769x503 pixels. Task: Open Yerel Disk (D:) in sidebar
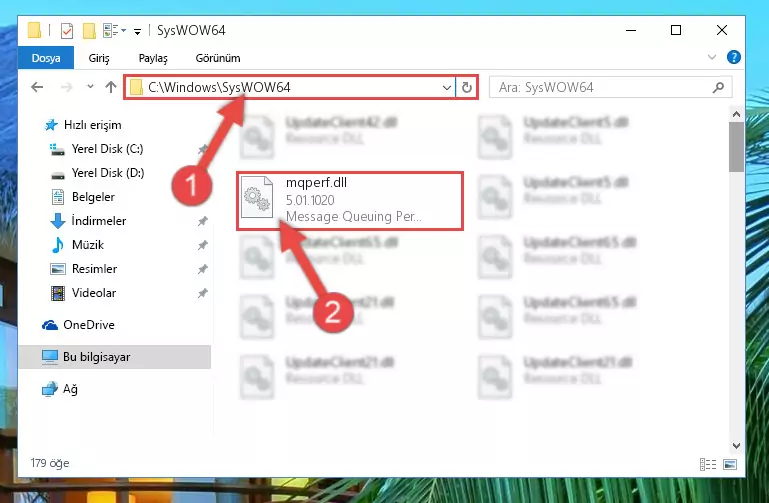[108, 173]
